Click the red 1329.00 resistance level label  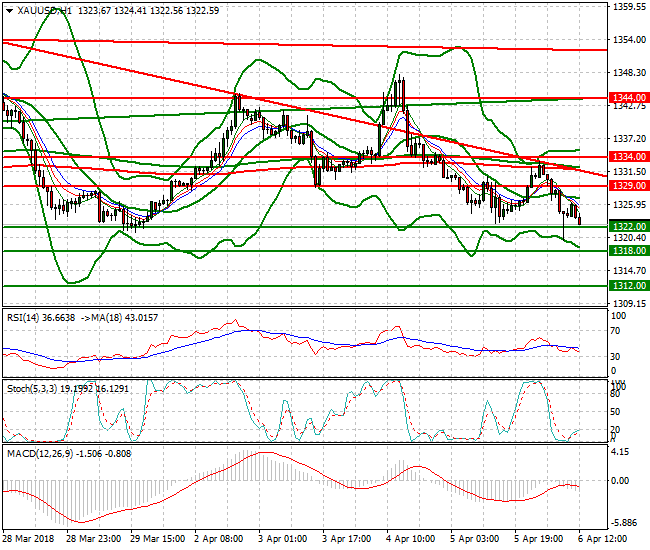pyautogui.click(x=630, y=186)
